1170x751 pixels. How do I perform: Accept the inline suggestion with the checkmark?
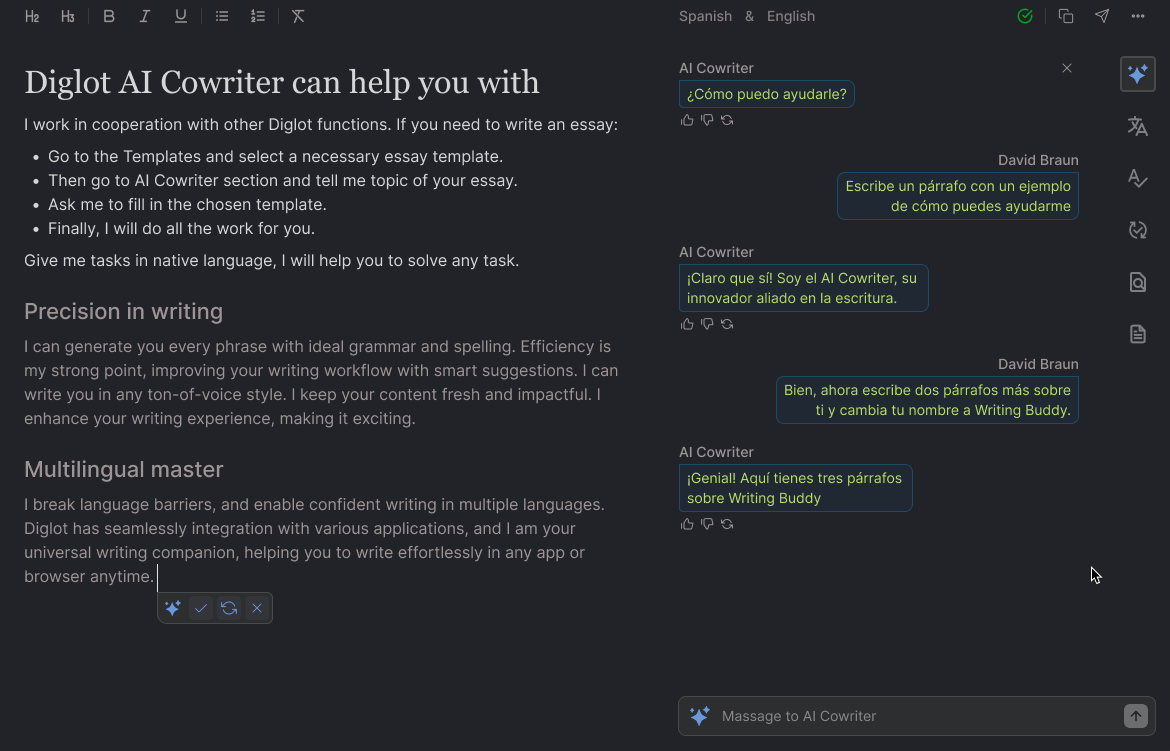[201, 608]
